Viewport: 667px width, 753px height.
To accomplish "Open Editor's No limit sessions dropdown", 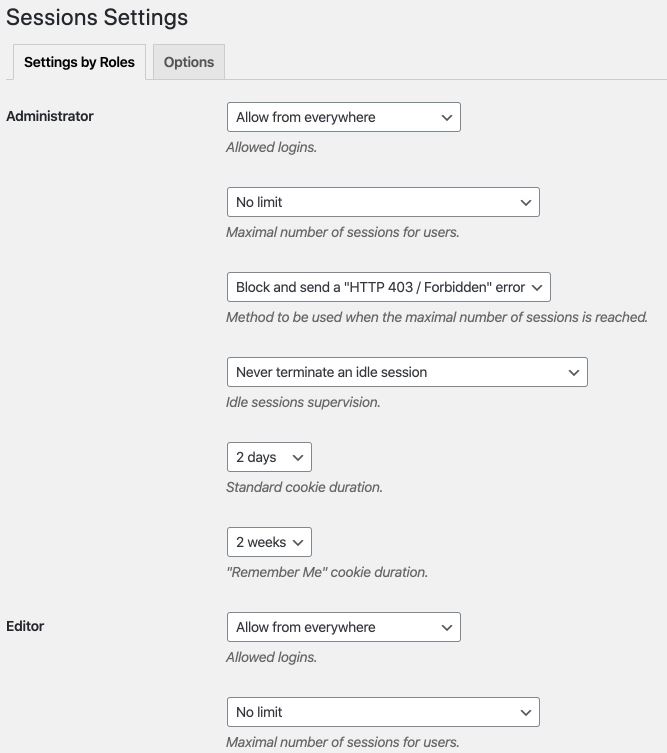I will 383,712.
